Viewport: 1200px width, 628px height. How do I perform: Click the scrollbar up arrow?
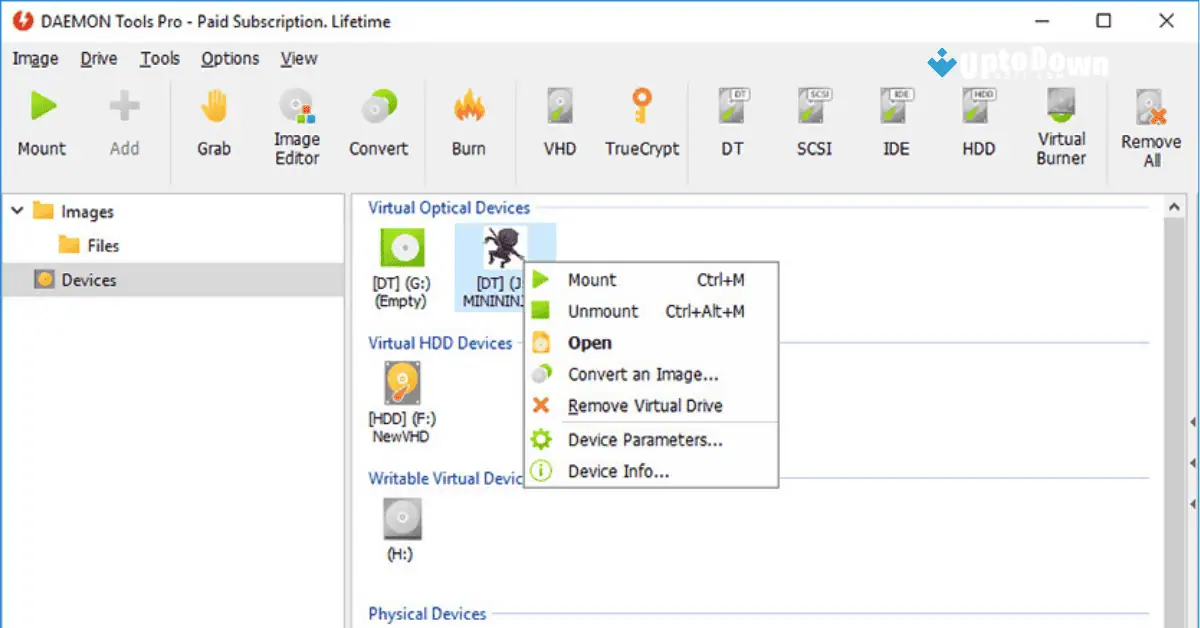[x=1175, y=206]
